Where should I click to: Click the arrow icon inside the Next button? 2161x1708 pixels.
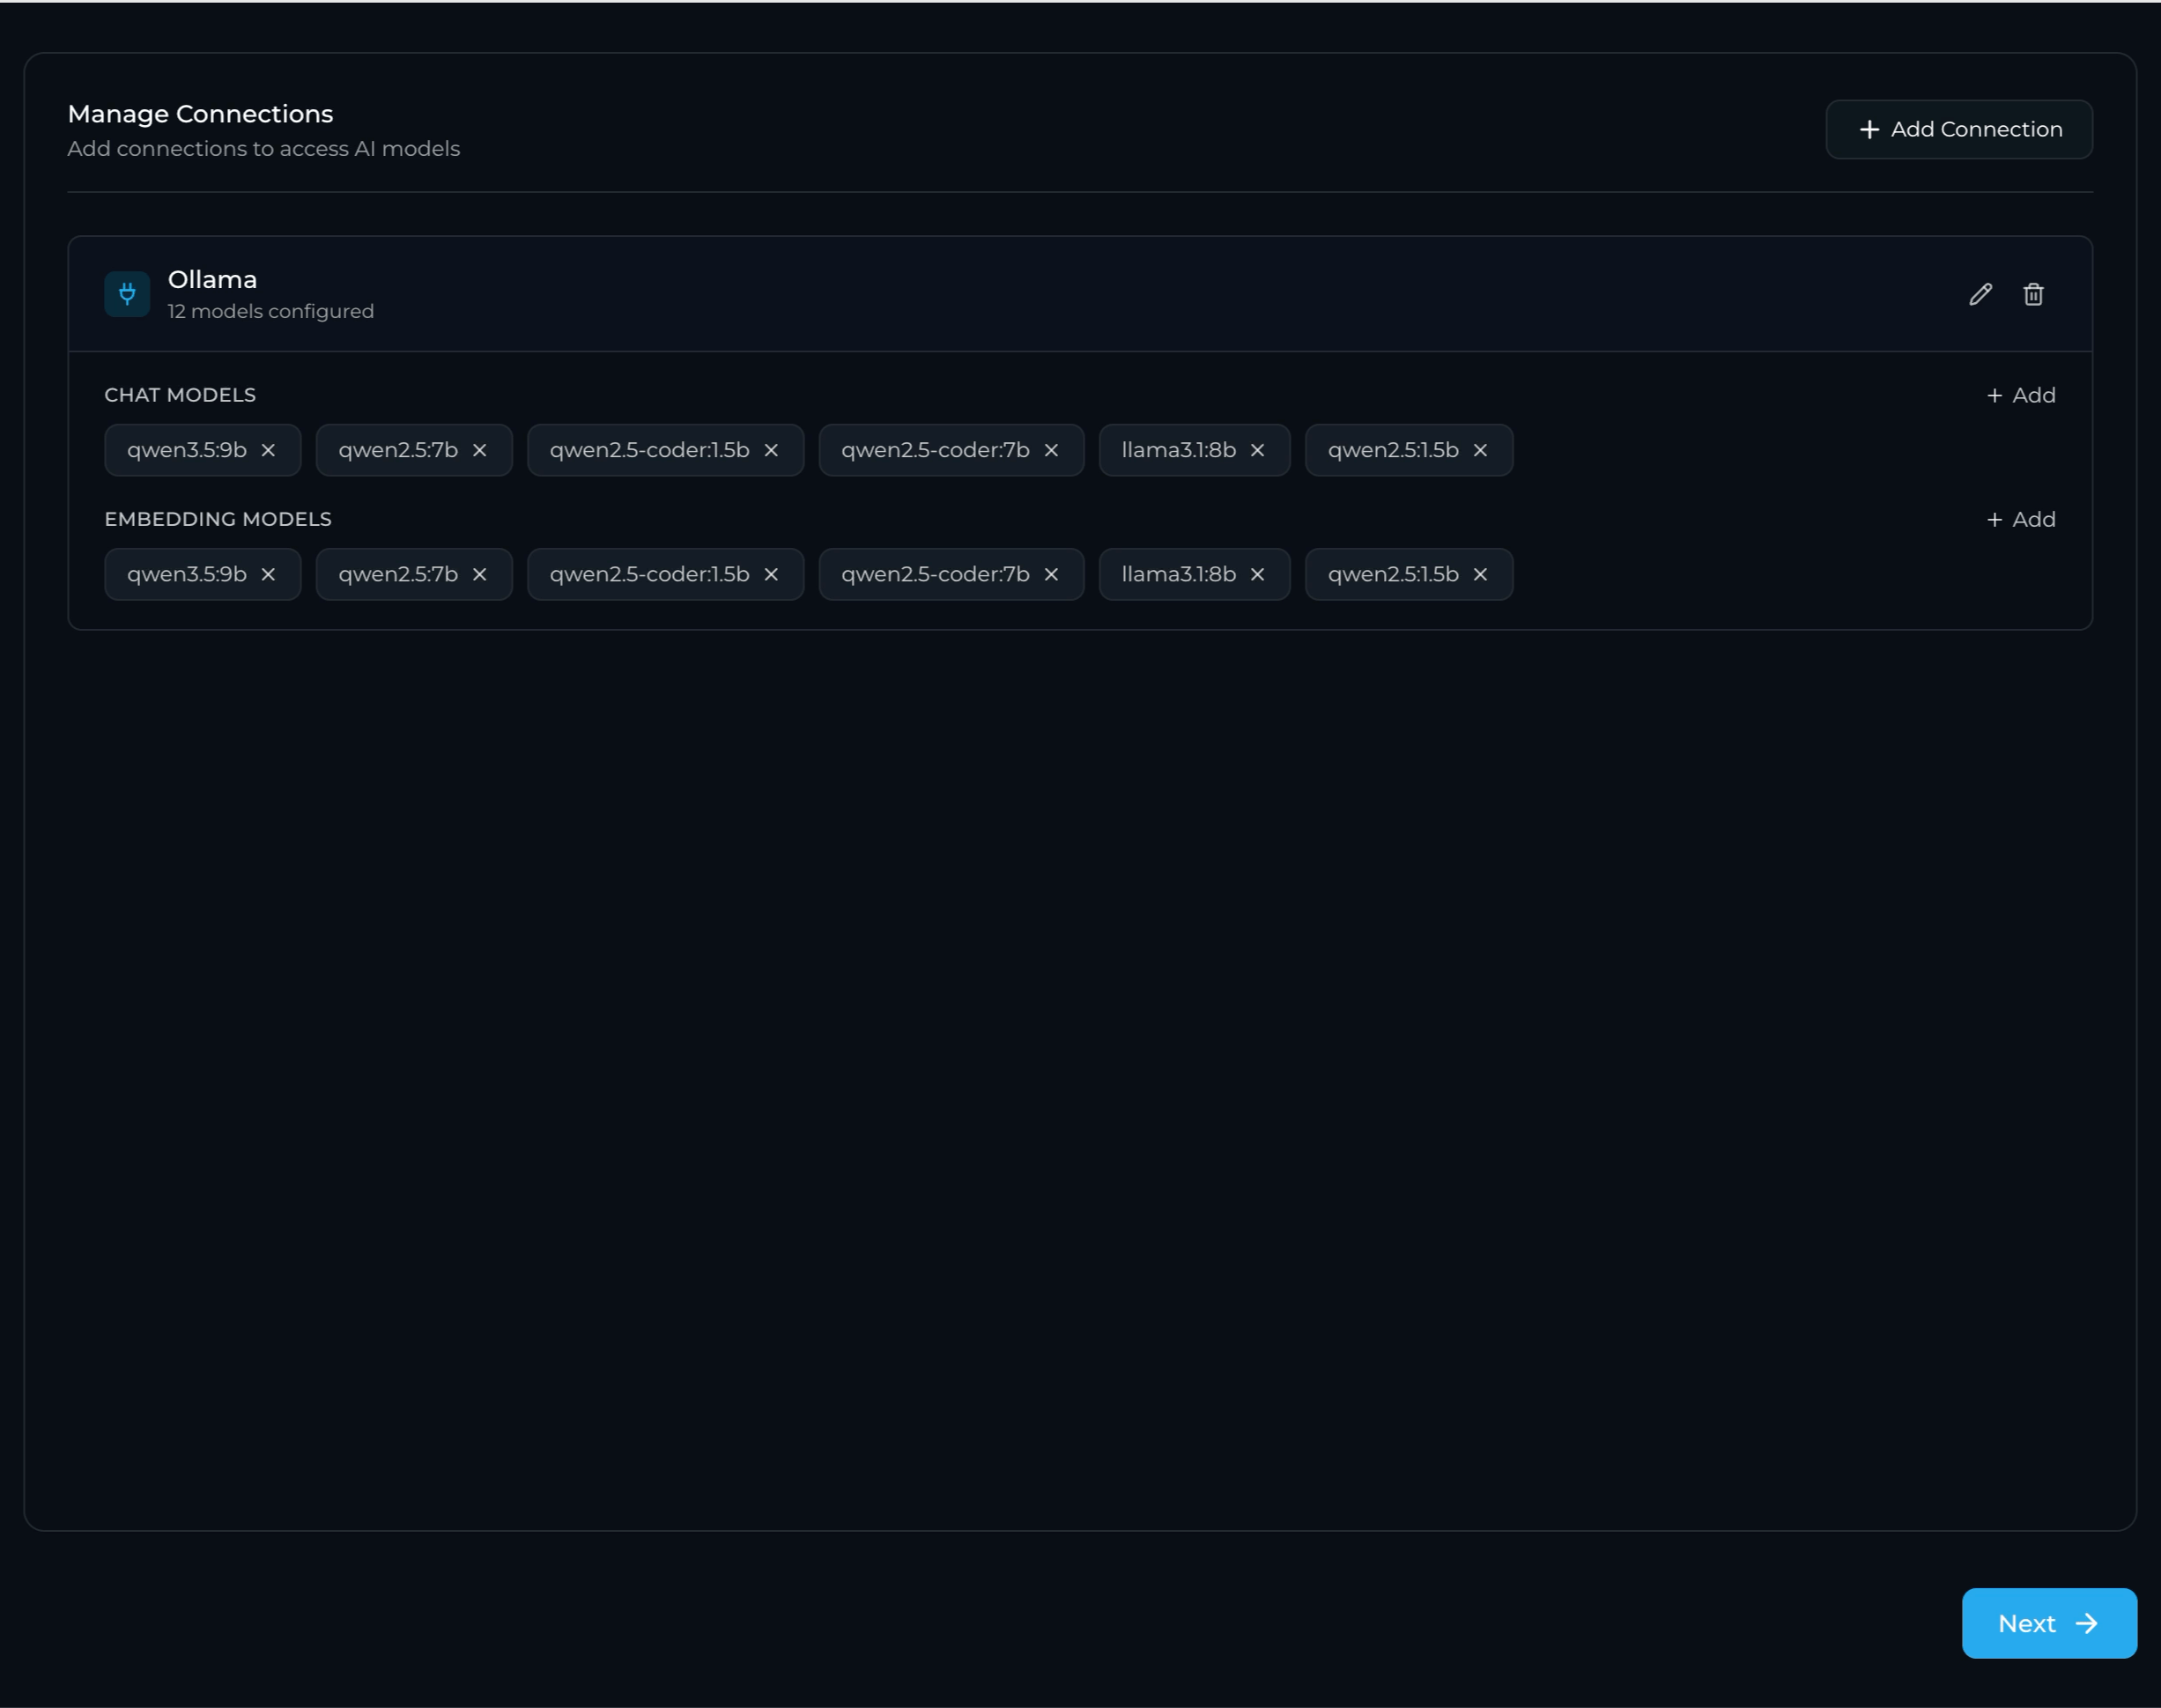(2089, 1623)
